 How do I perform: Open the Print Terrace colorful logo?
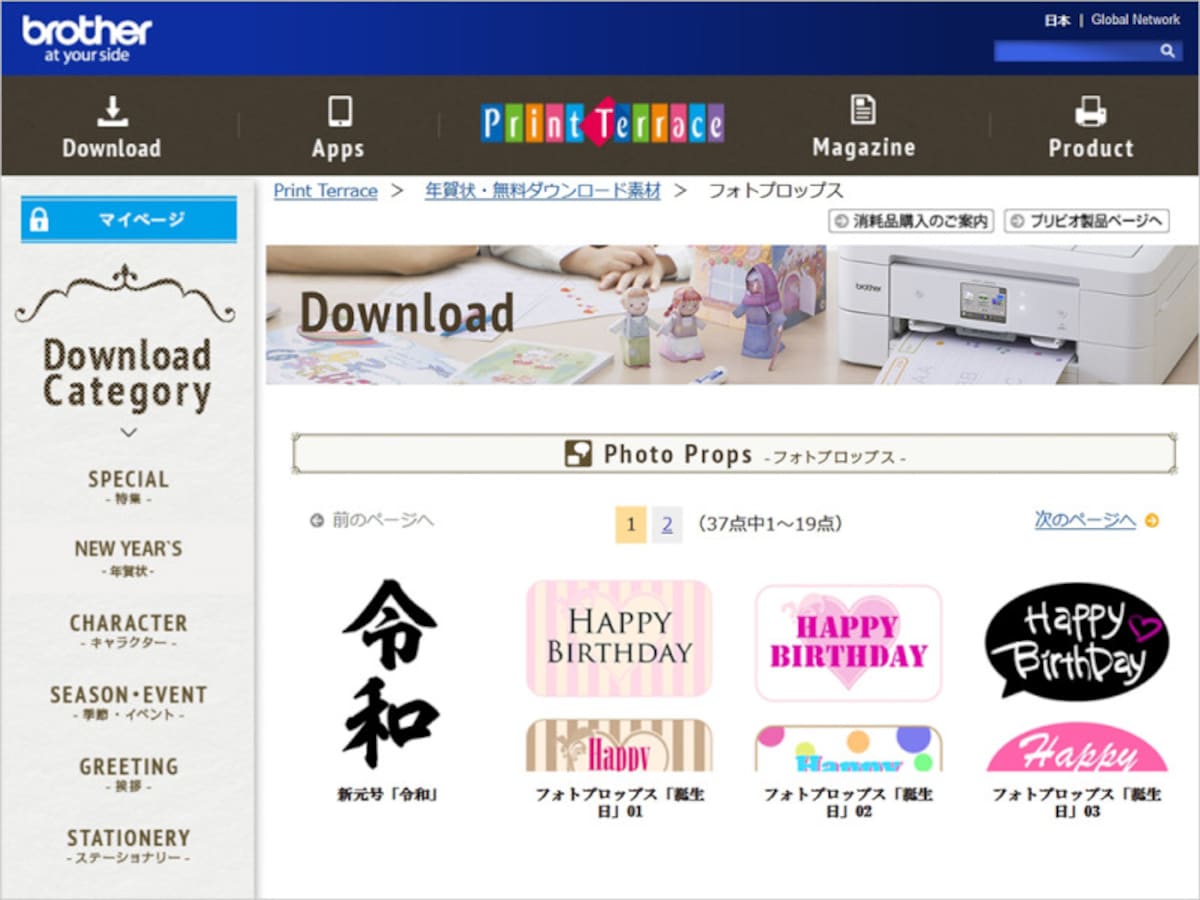coord(602,123)
